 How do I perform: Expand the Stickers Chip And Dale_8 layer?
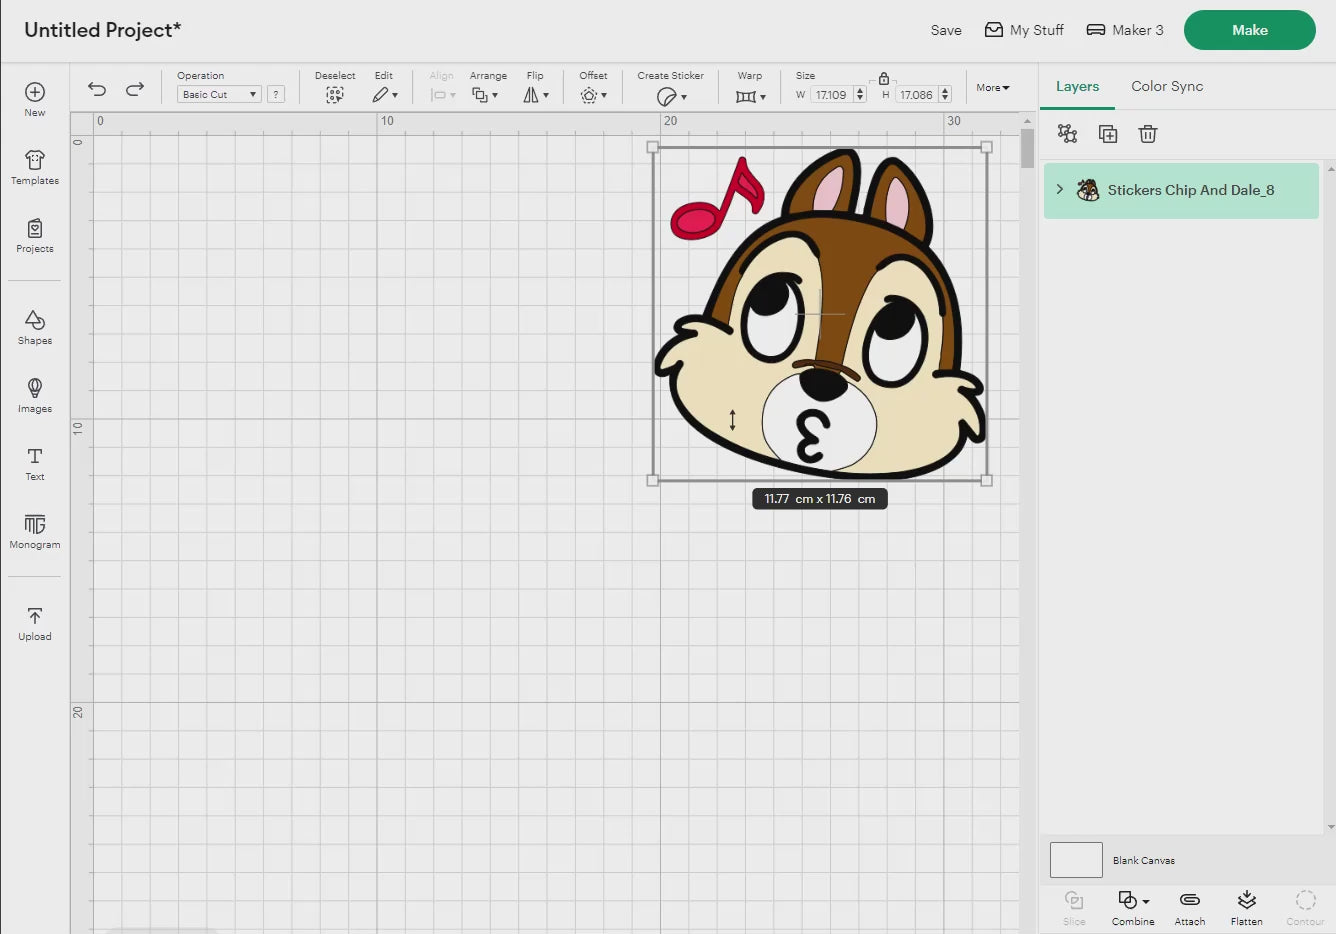point(1060,189)
